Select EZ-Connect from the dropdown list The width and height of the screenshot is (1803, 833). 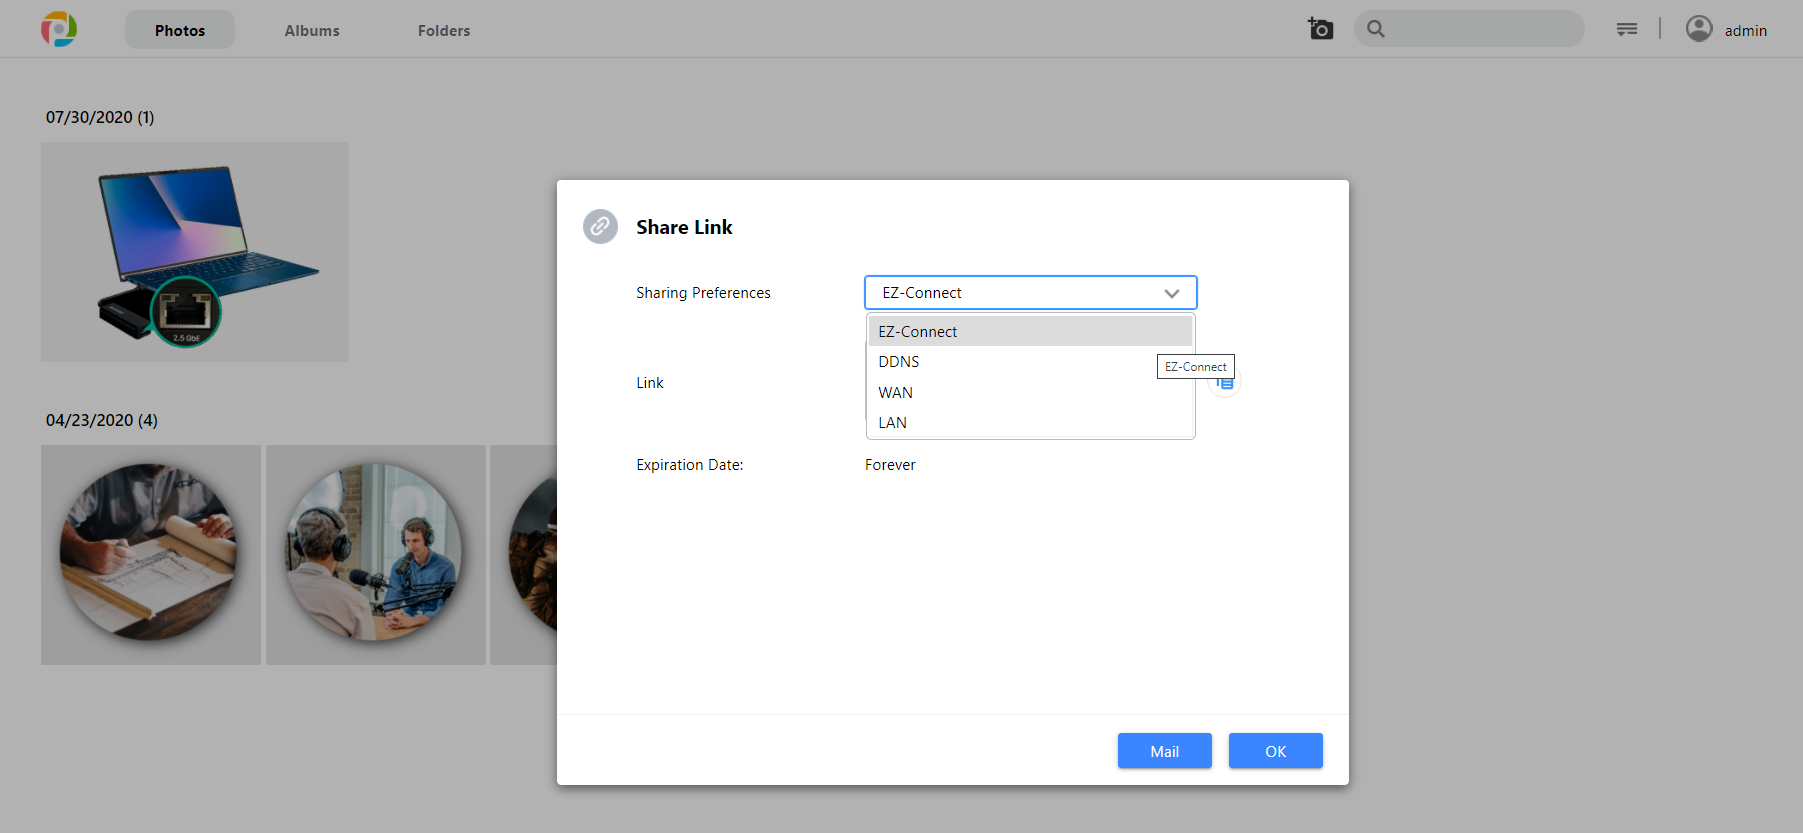pos(1030,331)
